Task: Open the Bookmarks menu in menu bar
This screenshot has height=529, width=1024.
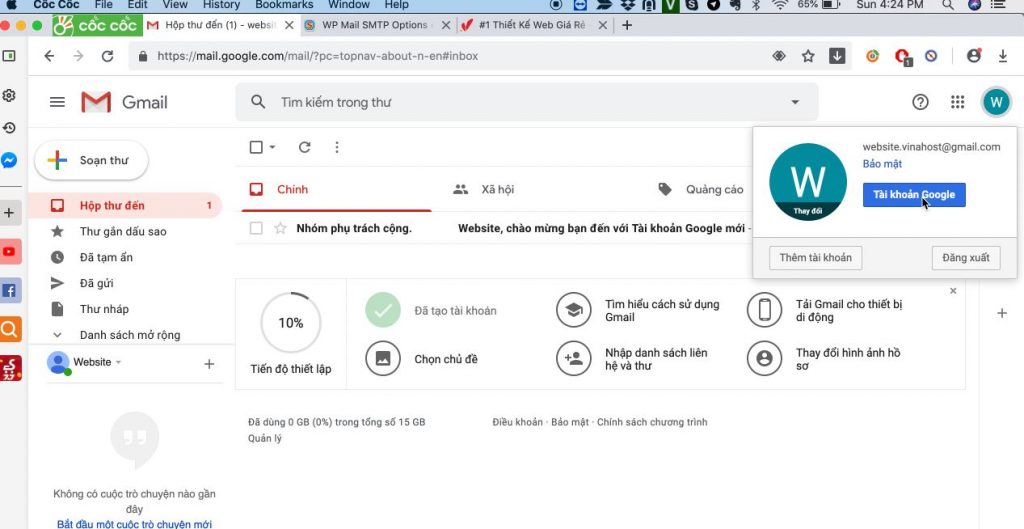Action: click(284, 5)
